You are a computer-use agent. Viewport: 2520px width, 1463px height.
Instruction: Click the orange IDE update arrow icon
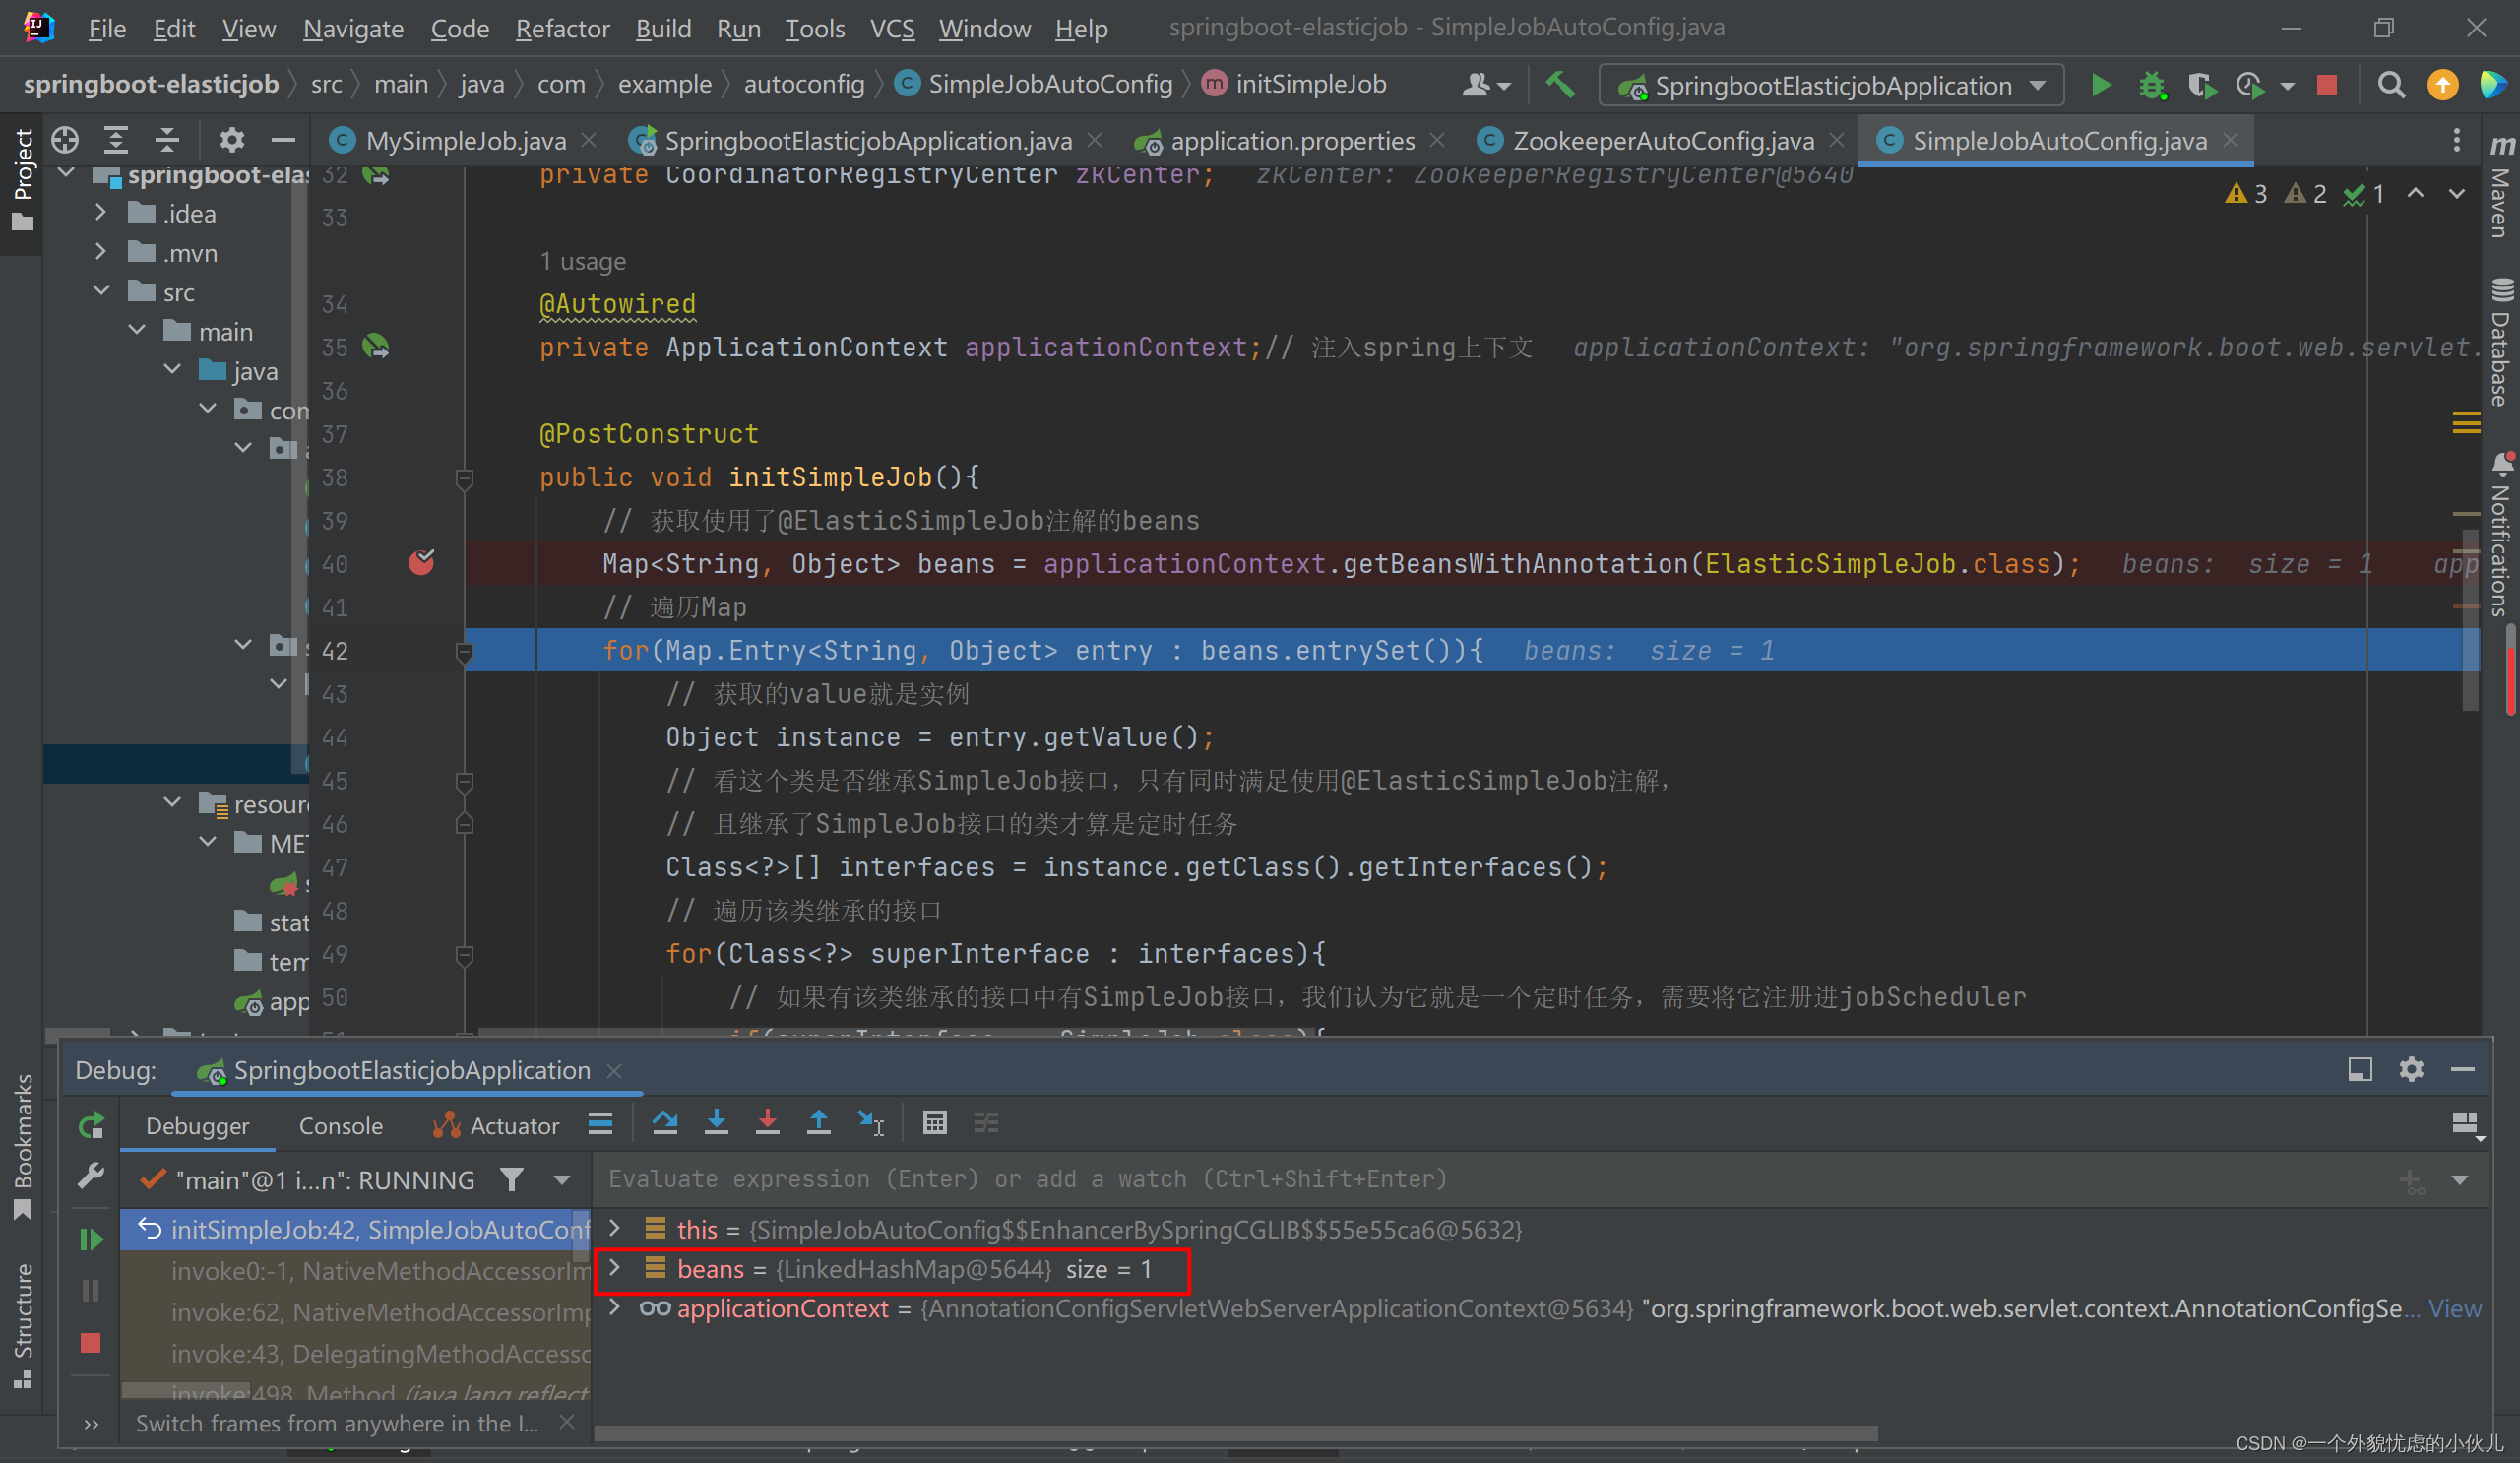(x=2443, y=85)
